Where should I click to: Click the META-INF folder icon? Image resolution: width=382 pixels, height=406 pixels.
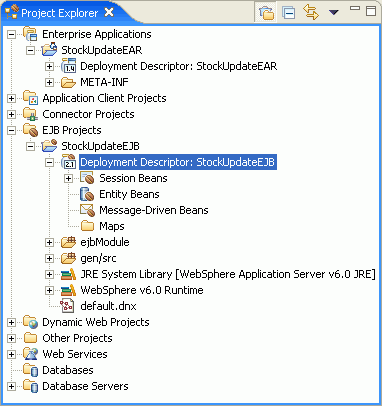pyautogui.click(x=69, y=82)
